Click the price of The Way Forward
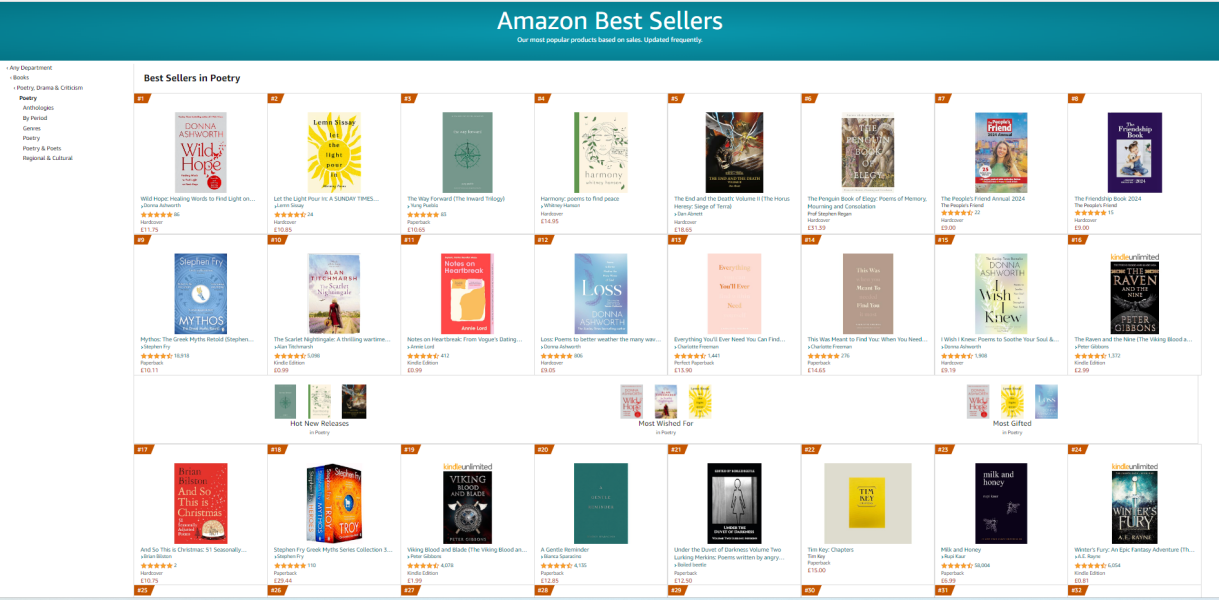Screen dimensions: 1219x600 click(x=416, y=229)
